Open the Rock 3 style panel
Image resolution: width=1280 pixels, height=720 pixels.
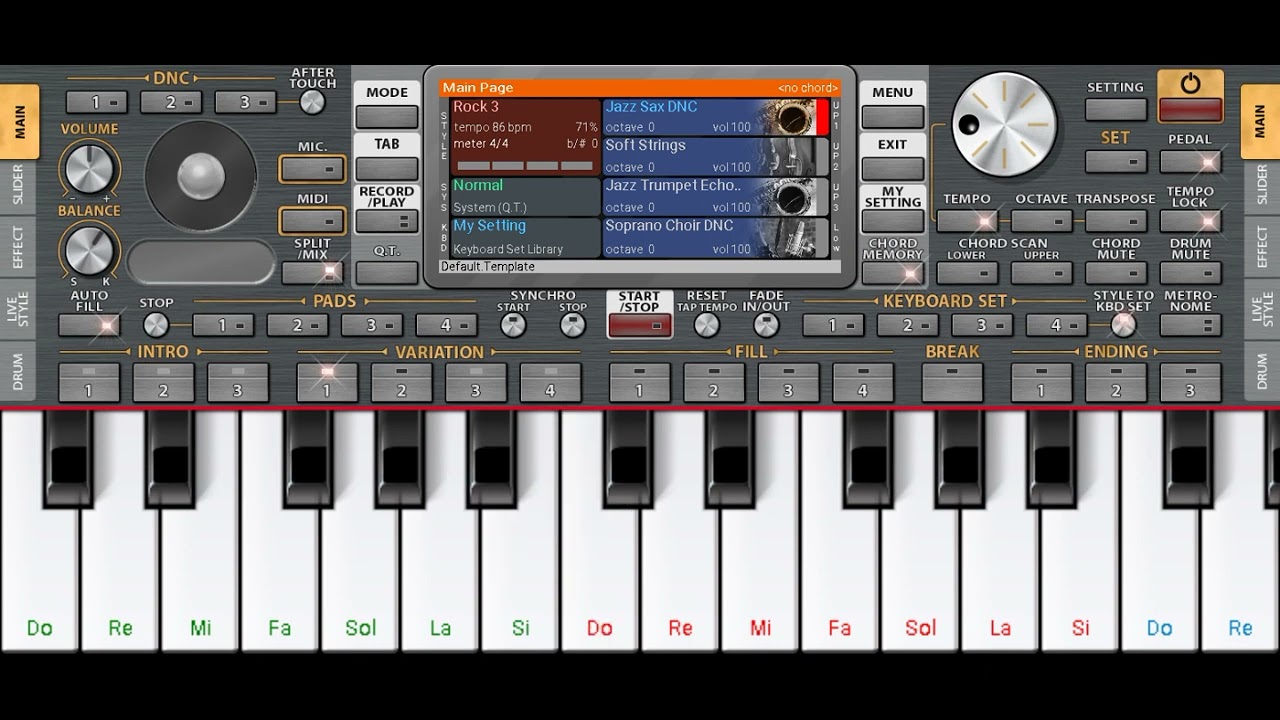525,137
